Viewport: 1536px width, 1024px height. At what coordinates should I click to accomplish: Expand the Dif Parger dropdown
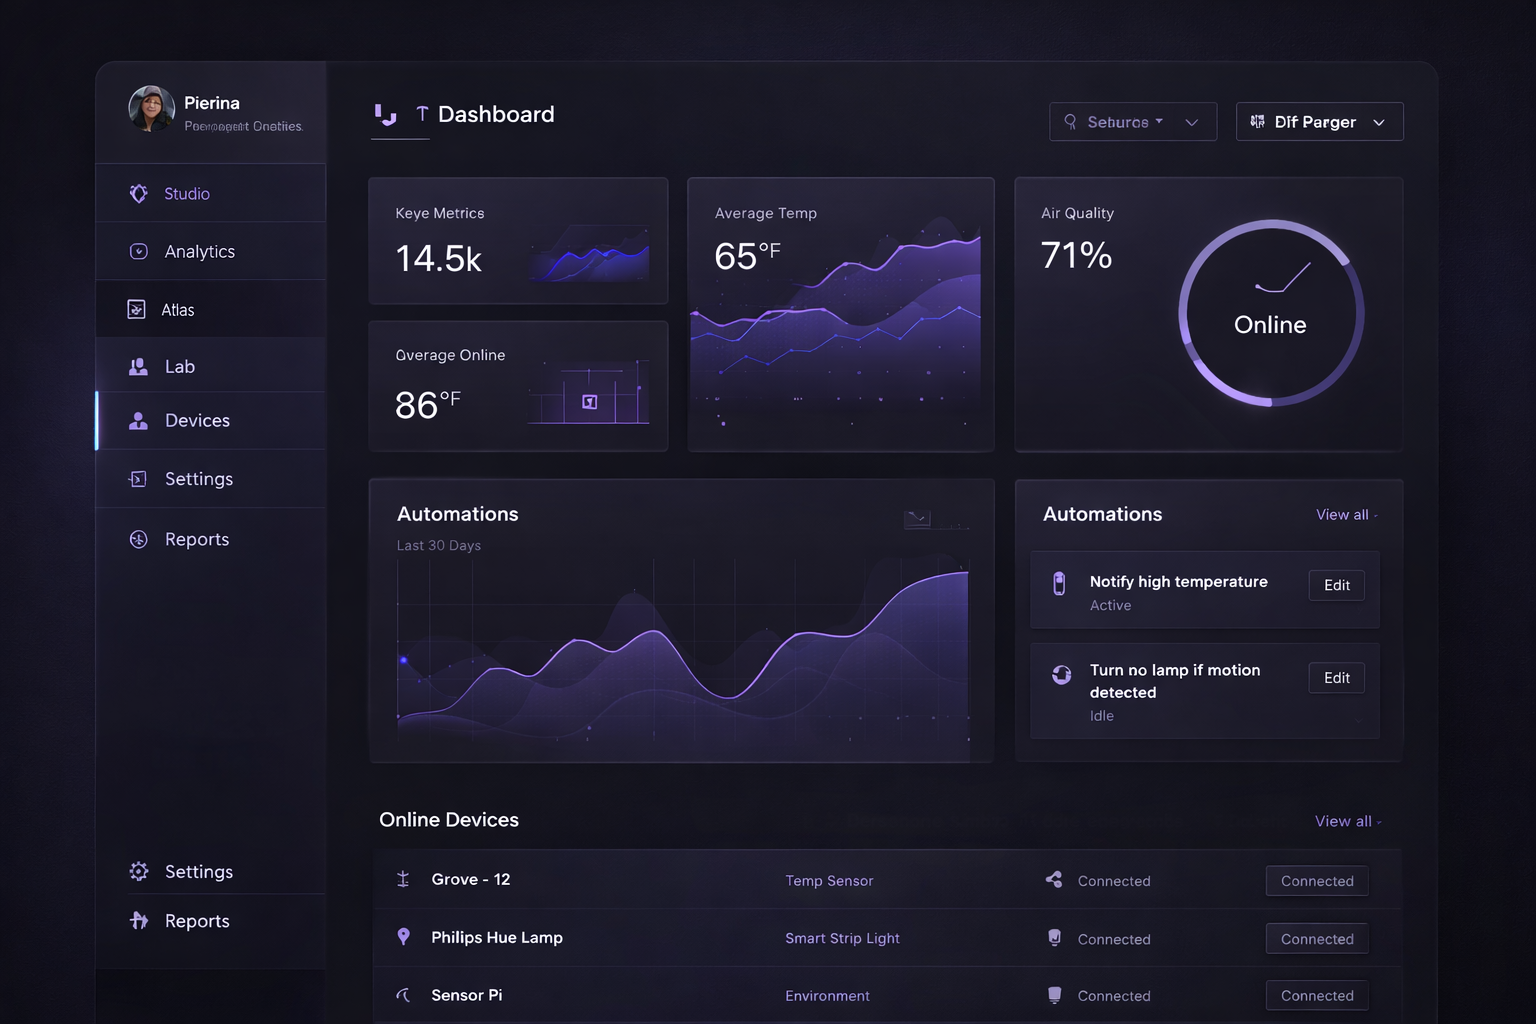(x=1319, y=122)
